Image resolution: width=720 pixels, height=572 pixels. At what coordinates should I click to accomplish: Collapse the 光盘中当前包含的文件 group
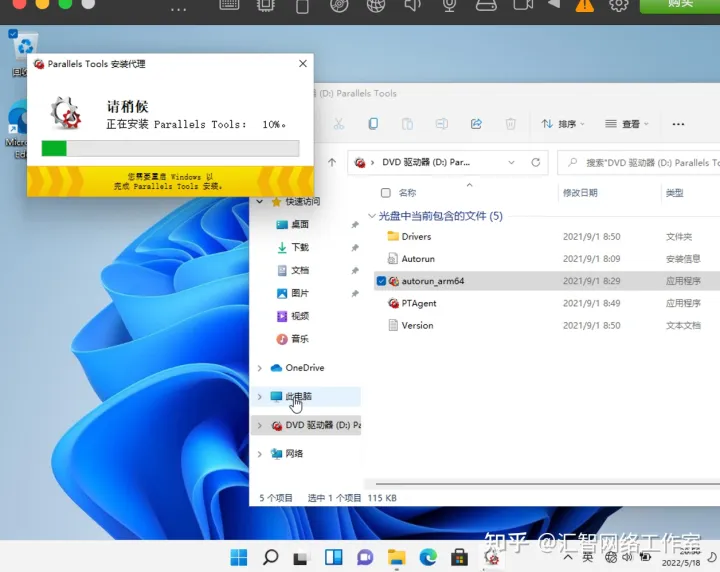click(372, 216)
